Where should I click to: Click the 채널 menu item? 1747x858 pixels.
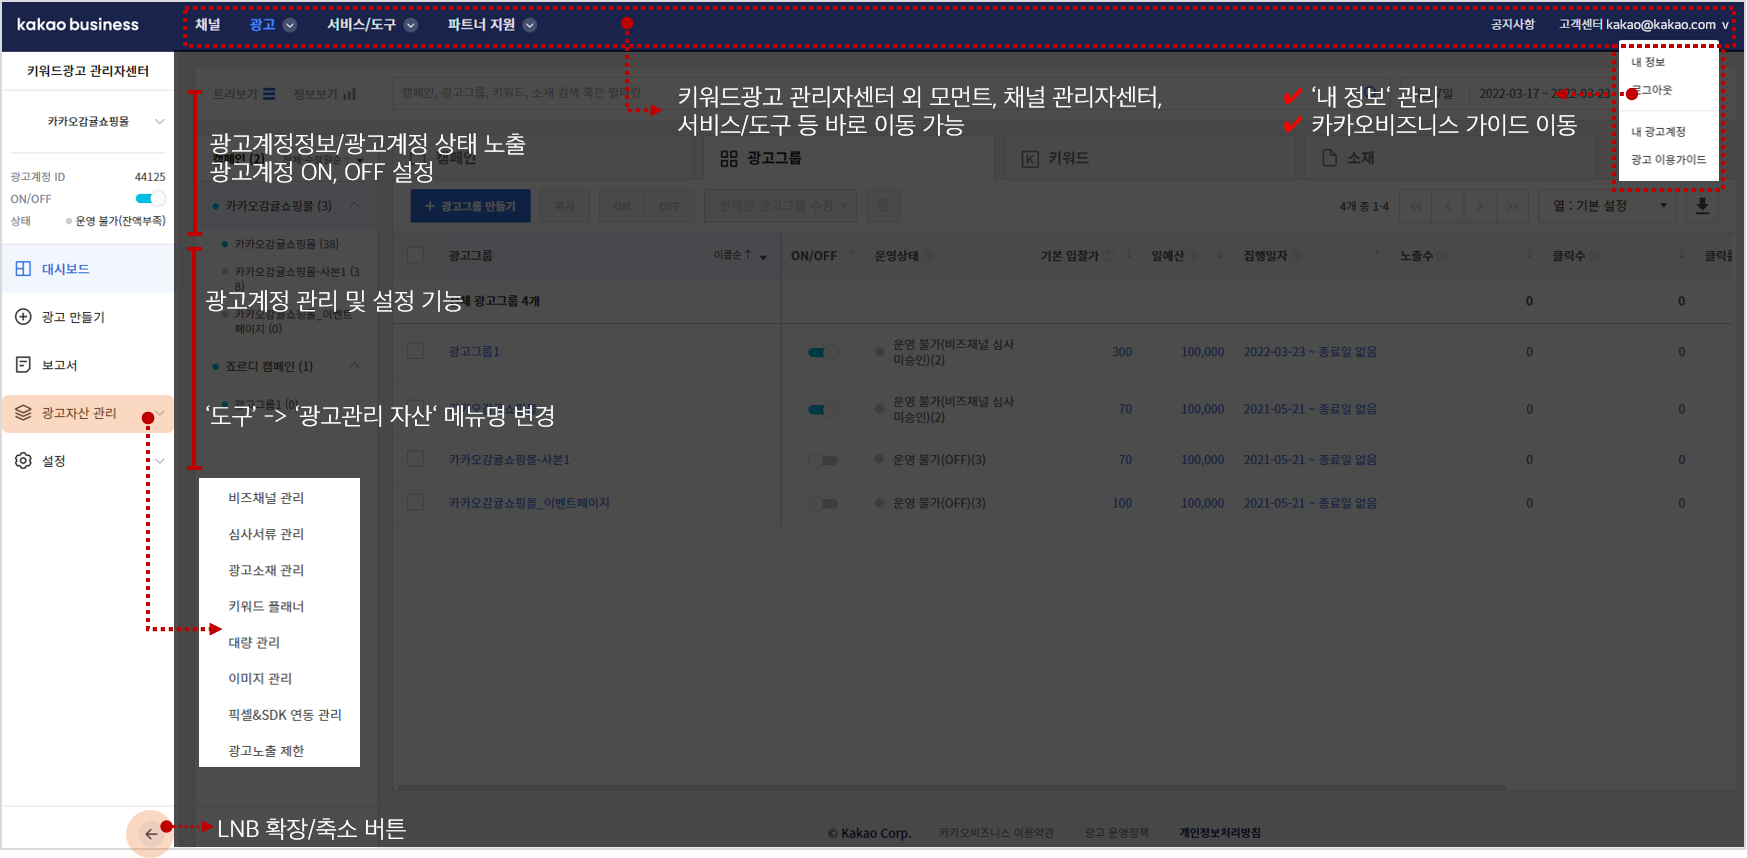tap(207, 24)
